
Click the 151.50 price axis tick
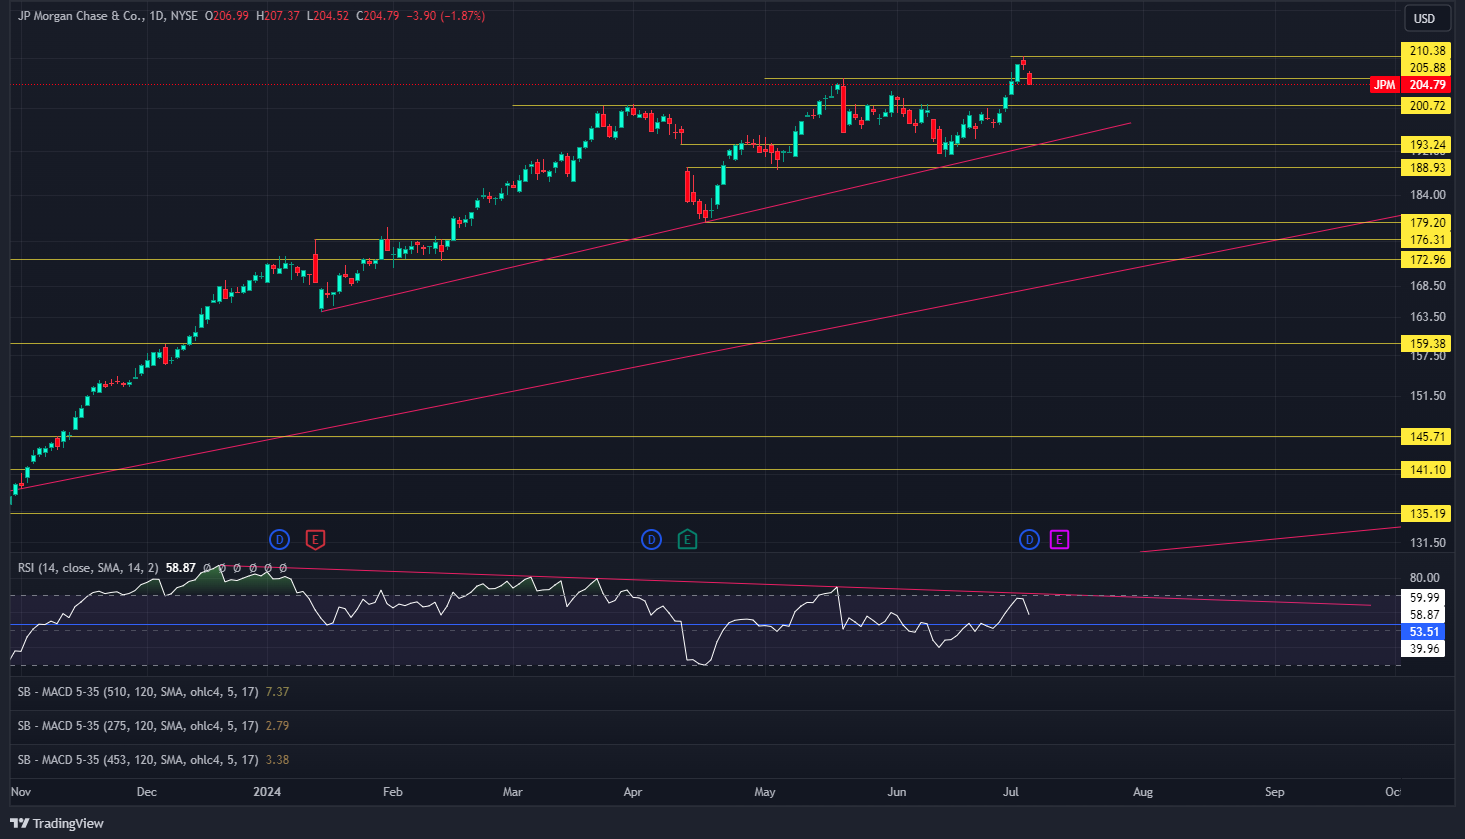tap(1427, 396)
